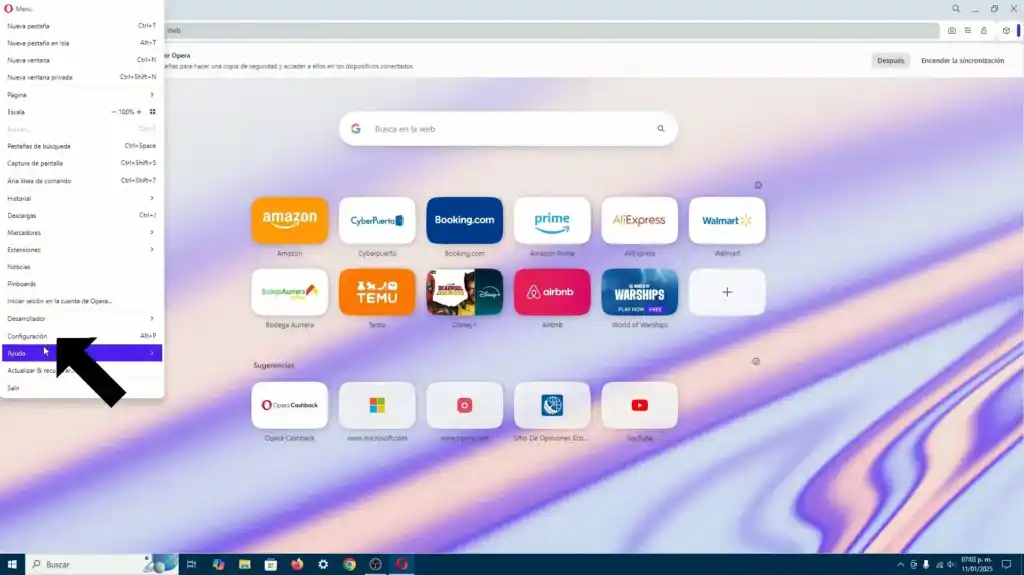The height and width of the screenshot is (575, 1024).
Task: Open Windows Settings gear on taskbar
Action: [323, 565]
